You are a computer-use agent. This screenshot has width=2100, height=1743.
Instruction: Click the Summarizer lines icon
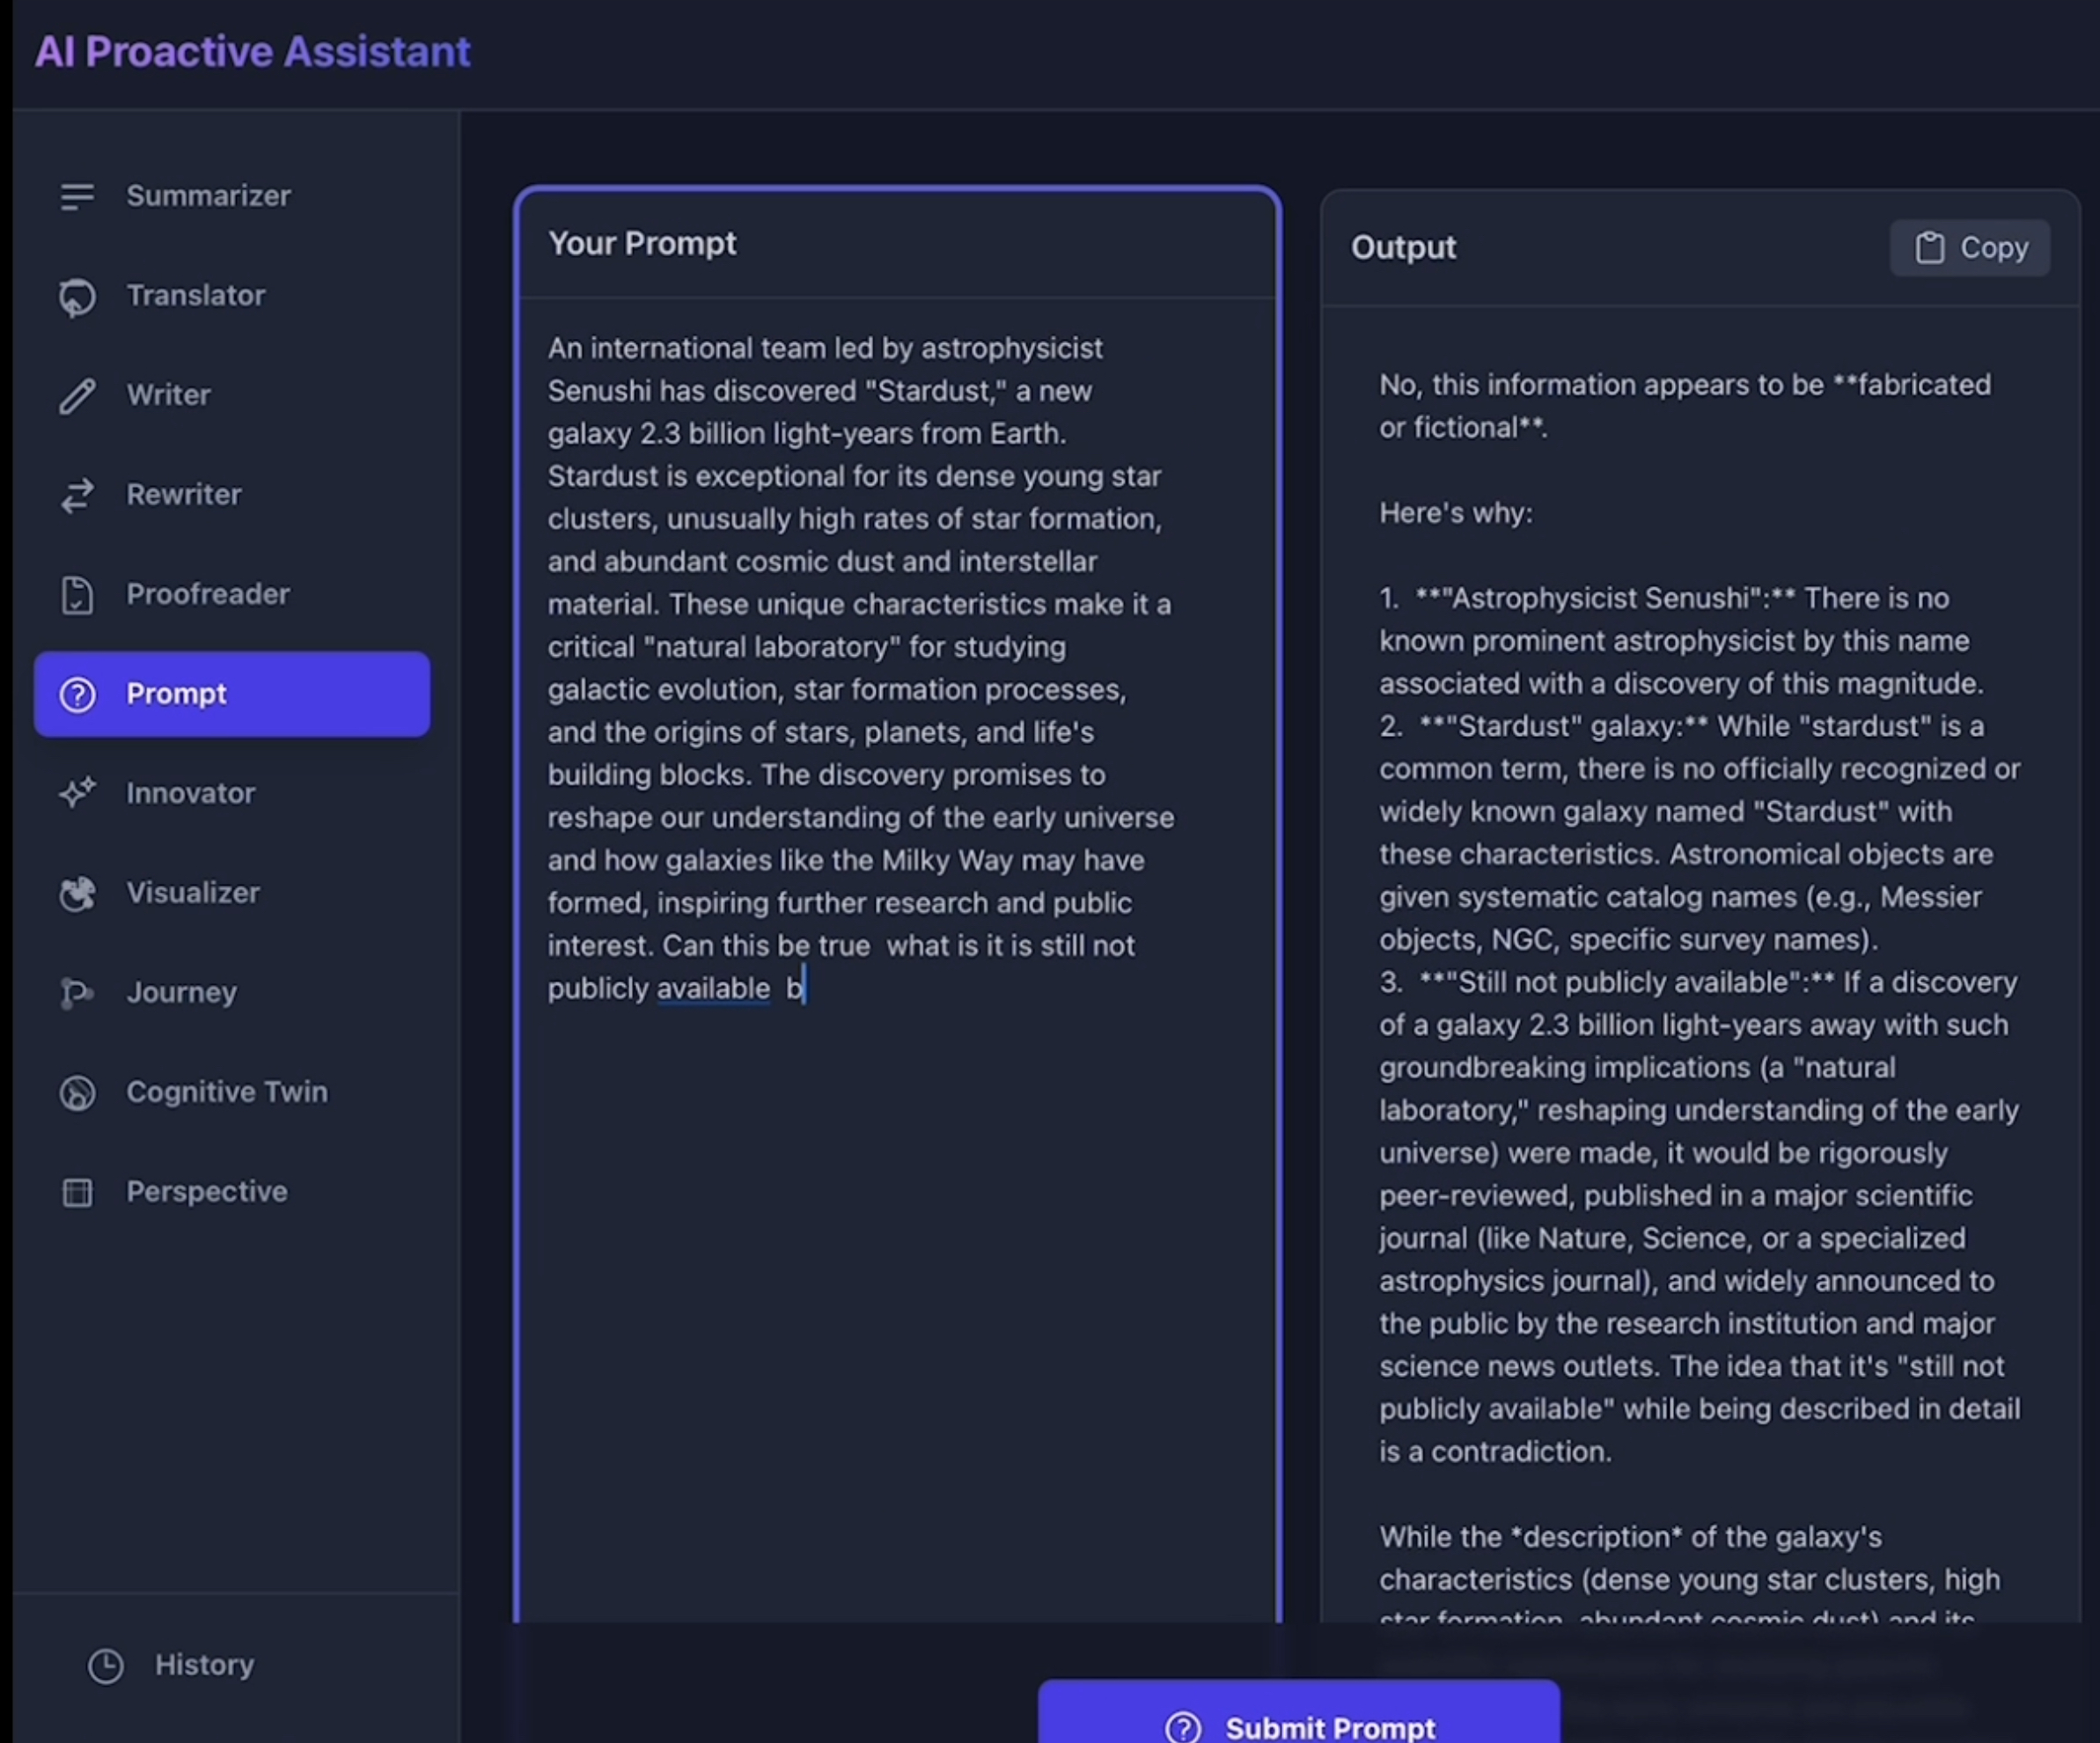point(77,196)
